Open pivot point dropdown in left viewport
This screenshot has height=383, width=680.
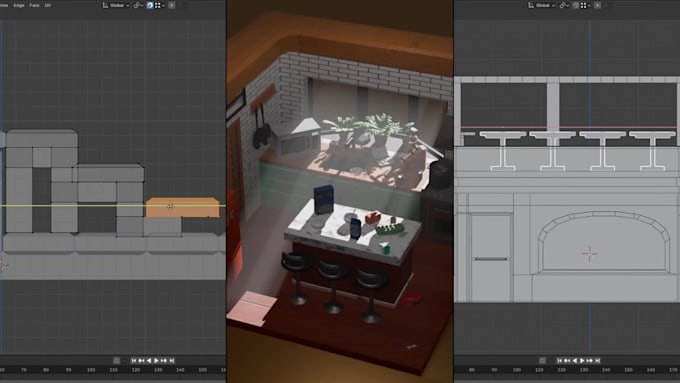pos(138,5)
